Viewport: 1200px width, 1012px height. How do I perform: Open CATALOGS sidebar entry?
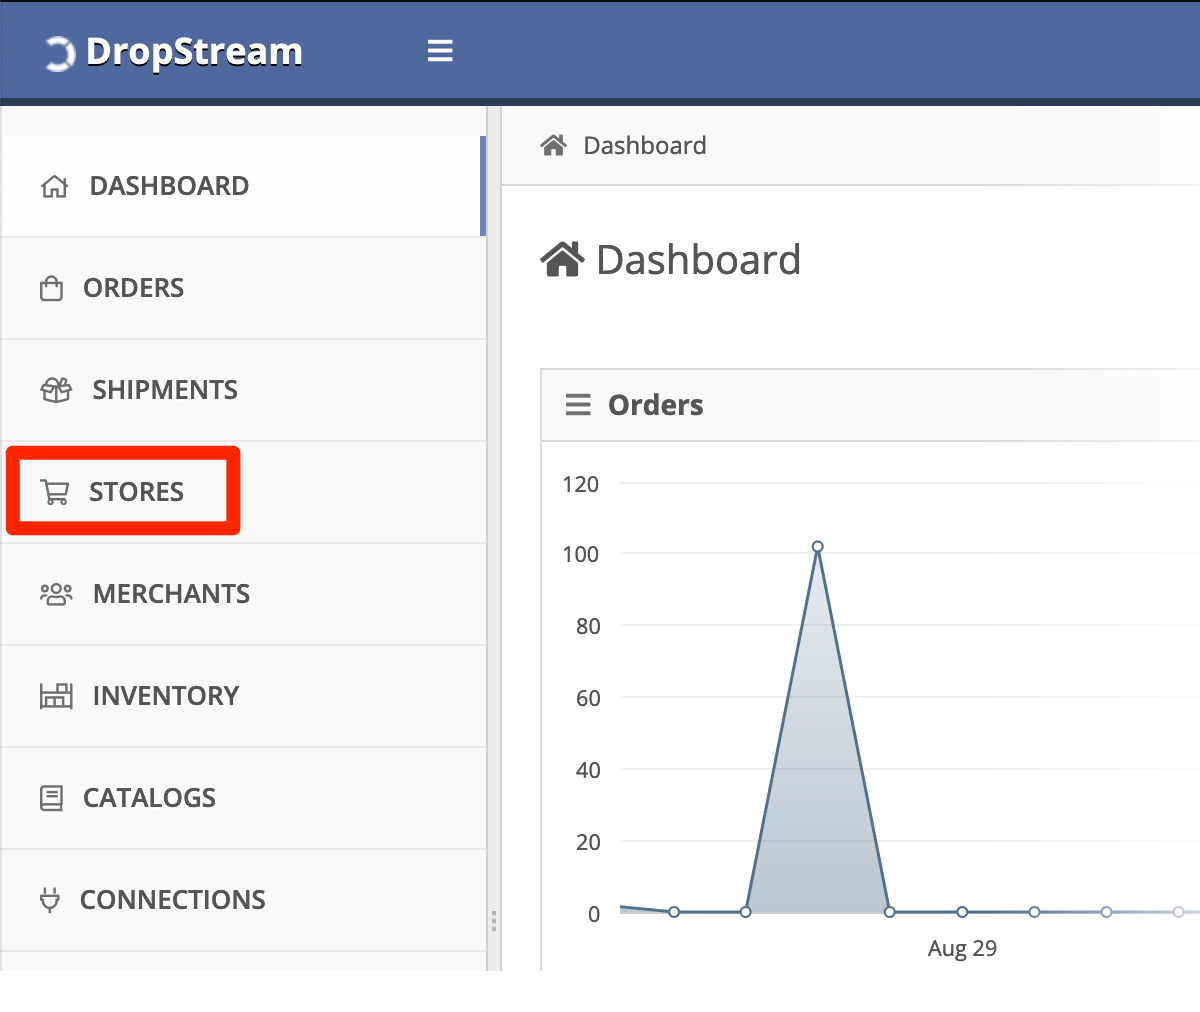(243, 798)
